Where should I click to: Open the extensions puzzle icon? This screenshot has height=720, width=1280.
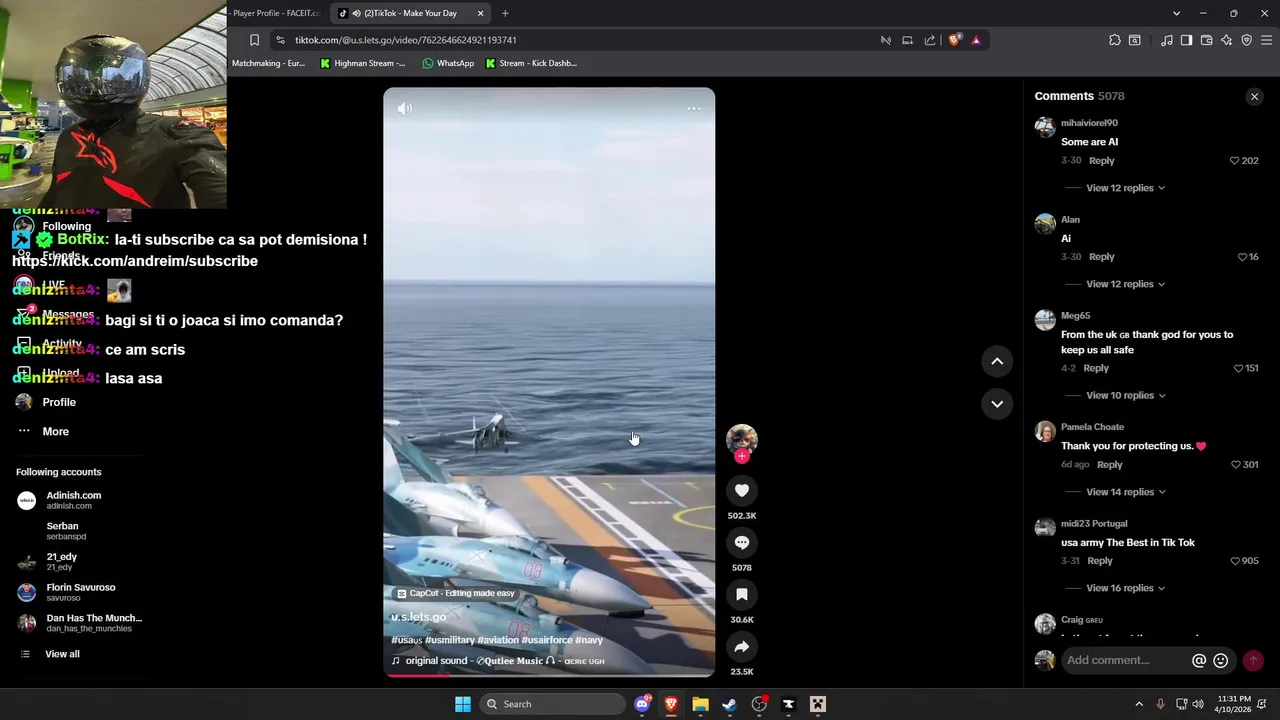(1115, 40)
